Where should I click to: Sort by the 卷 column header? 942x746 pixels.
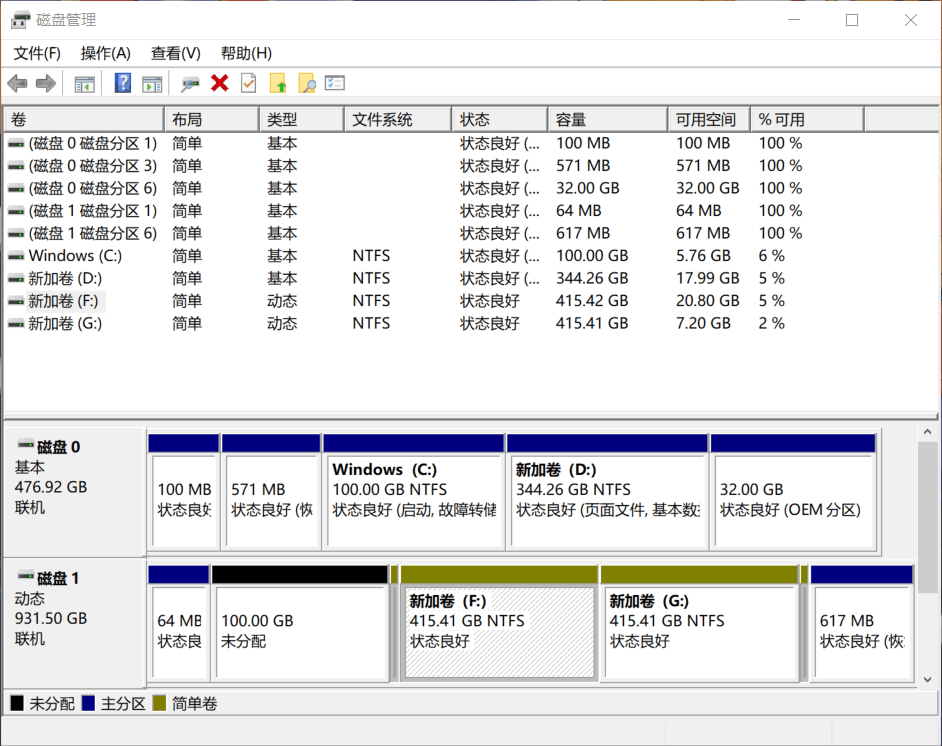click(84, 120)
